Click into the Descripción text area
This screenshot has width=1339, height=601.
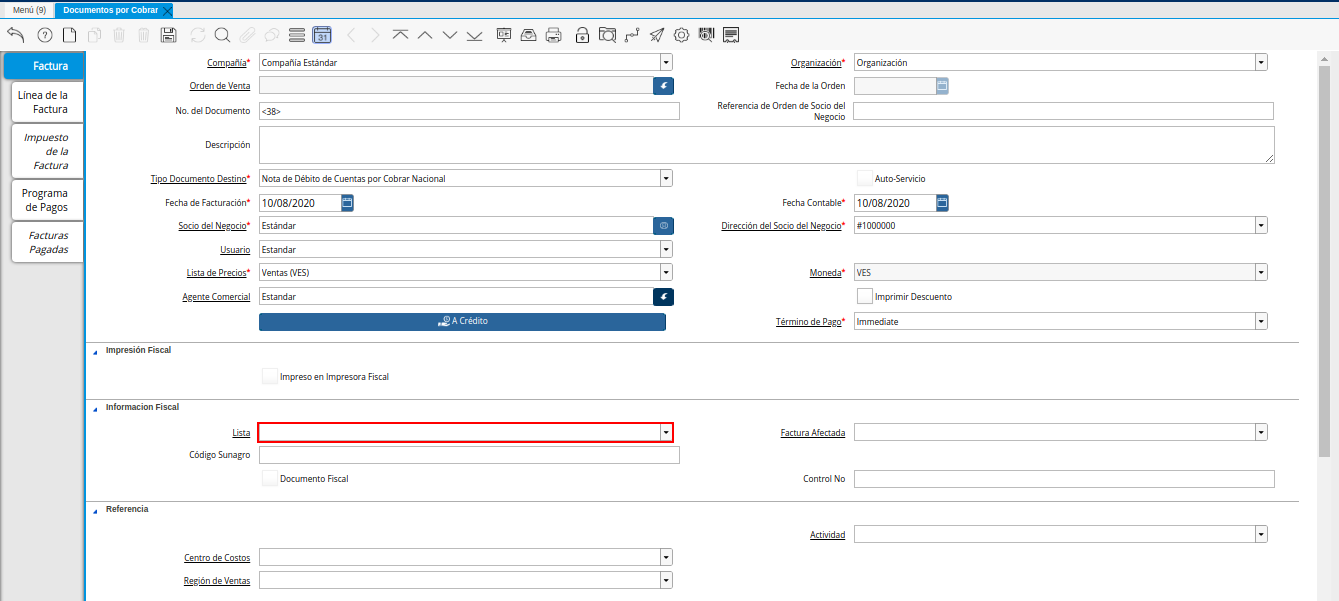point(766,145)
